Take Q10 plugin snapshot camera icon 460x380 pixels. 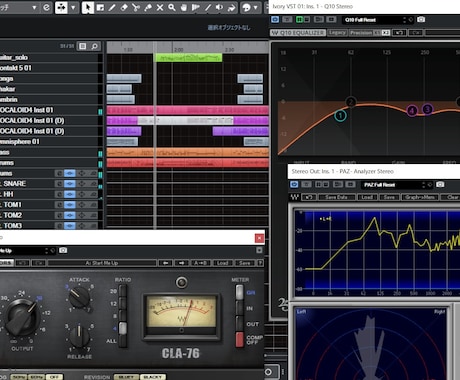point(421,20)
